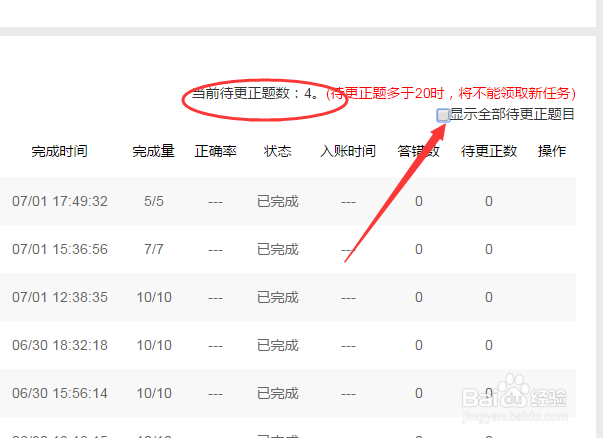The width and height of the screenshot is (603, 438).
Task: Click 待更正数 value 0 in 07/01 17:49:32 row
Action: [489, 201]
